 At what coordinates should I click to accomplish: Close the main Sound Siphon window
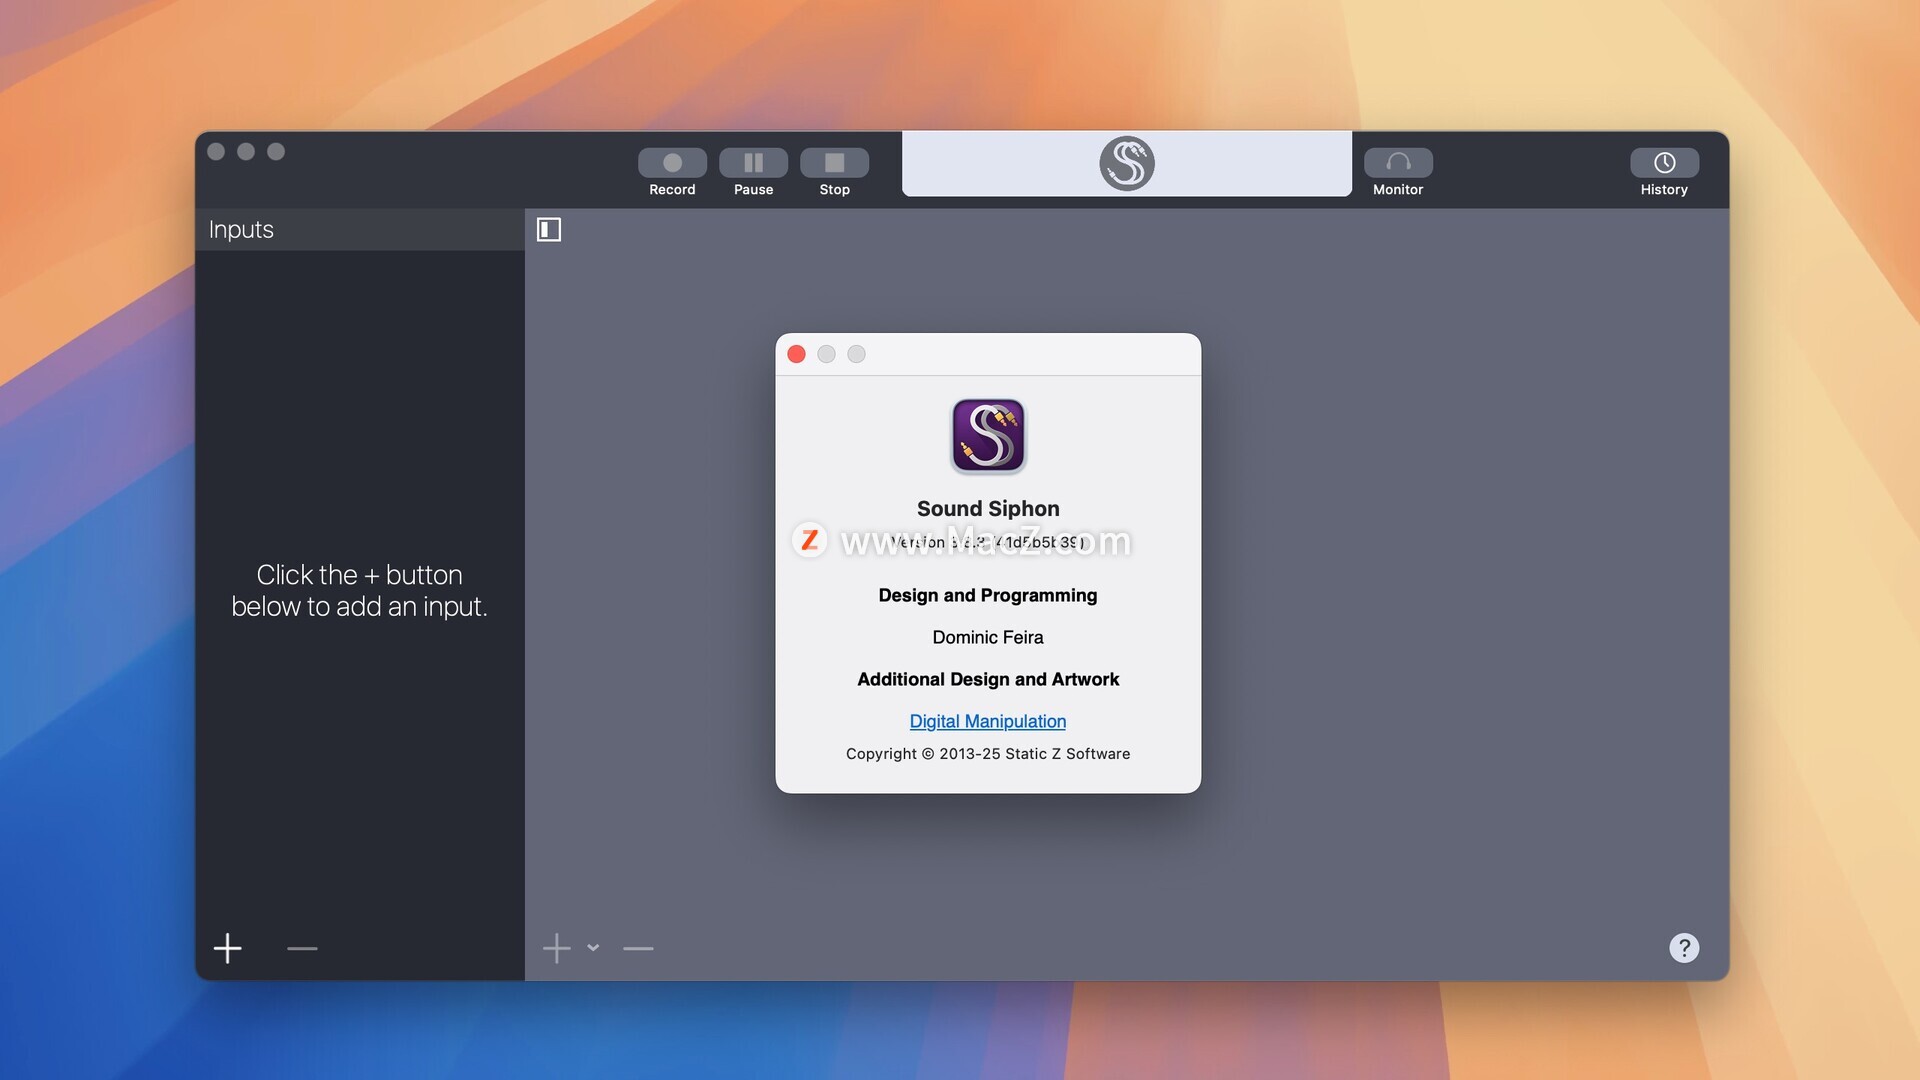(216, 151)
